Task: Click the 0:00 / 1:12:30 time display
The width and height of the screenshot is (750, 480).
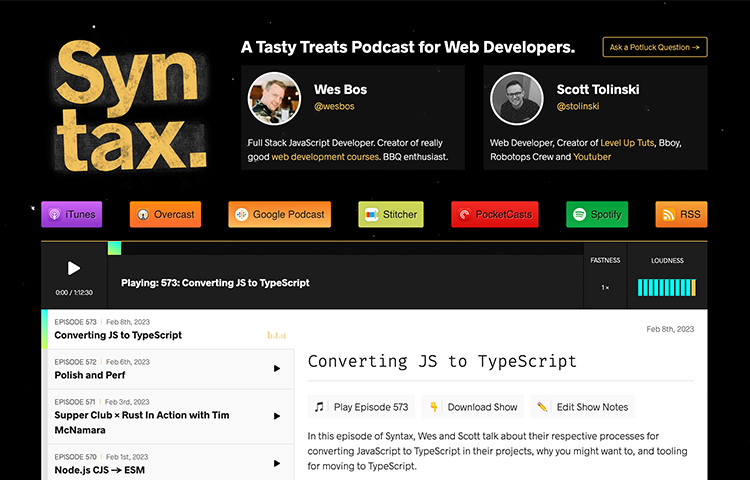Action: (x=74, y=292)
